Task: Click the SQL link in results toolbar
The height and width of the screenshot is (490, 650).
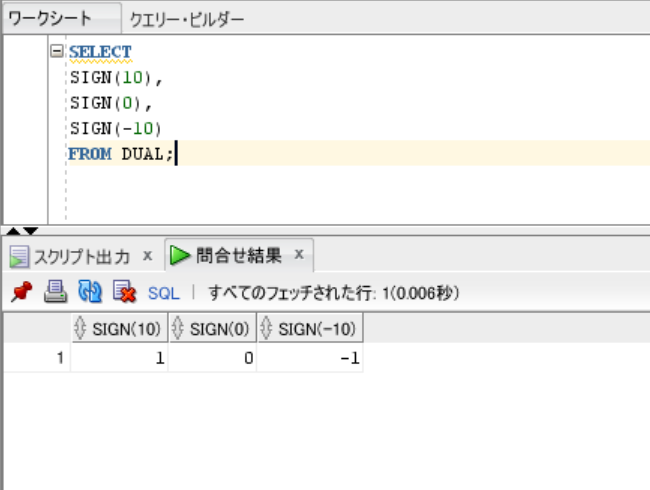Action: pyautogui.click(x=164, y=293)
